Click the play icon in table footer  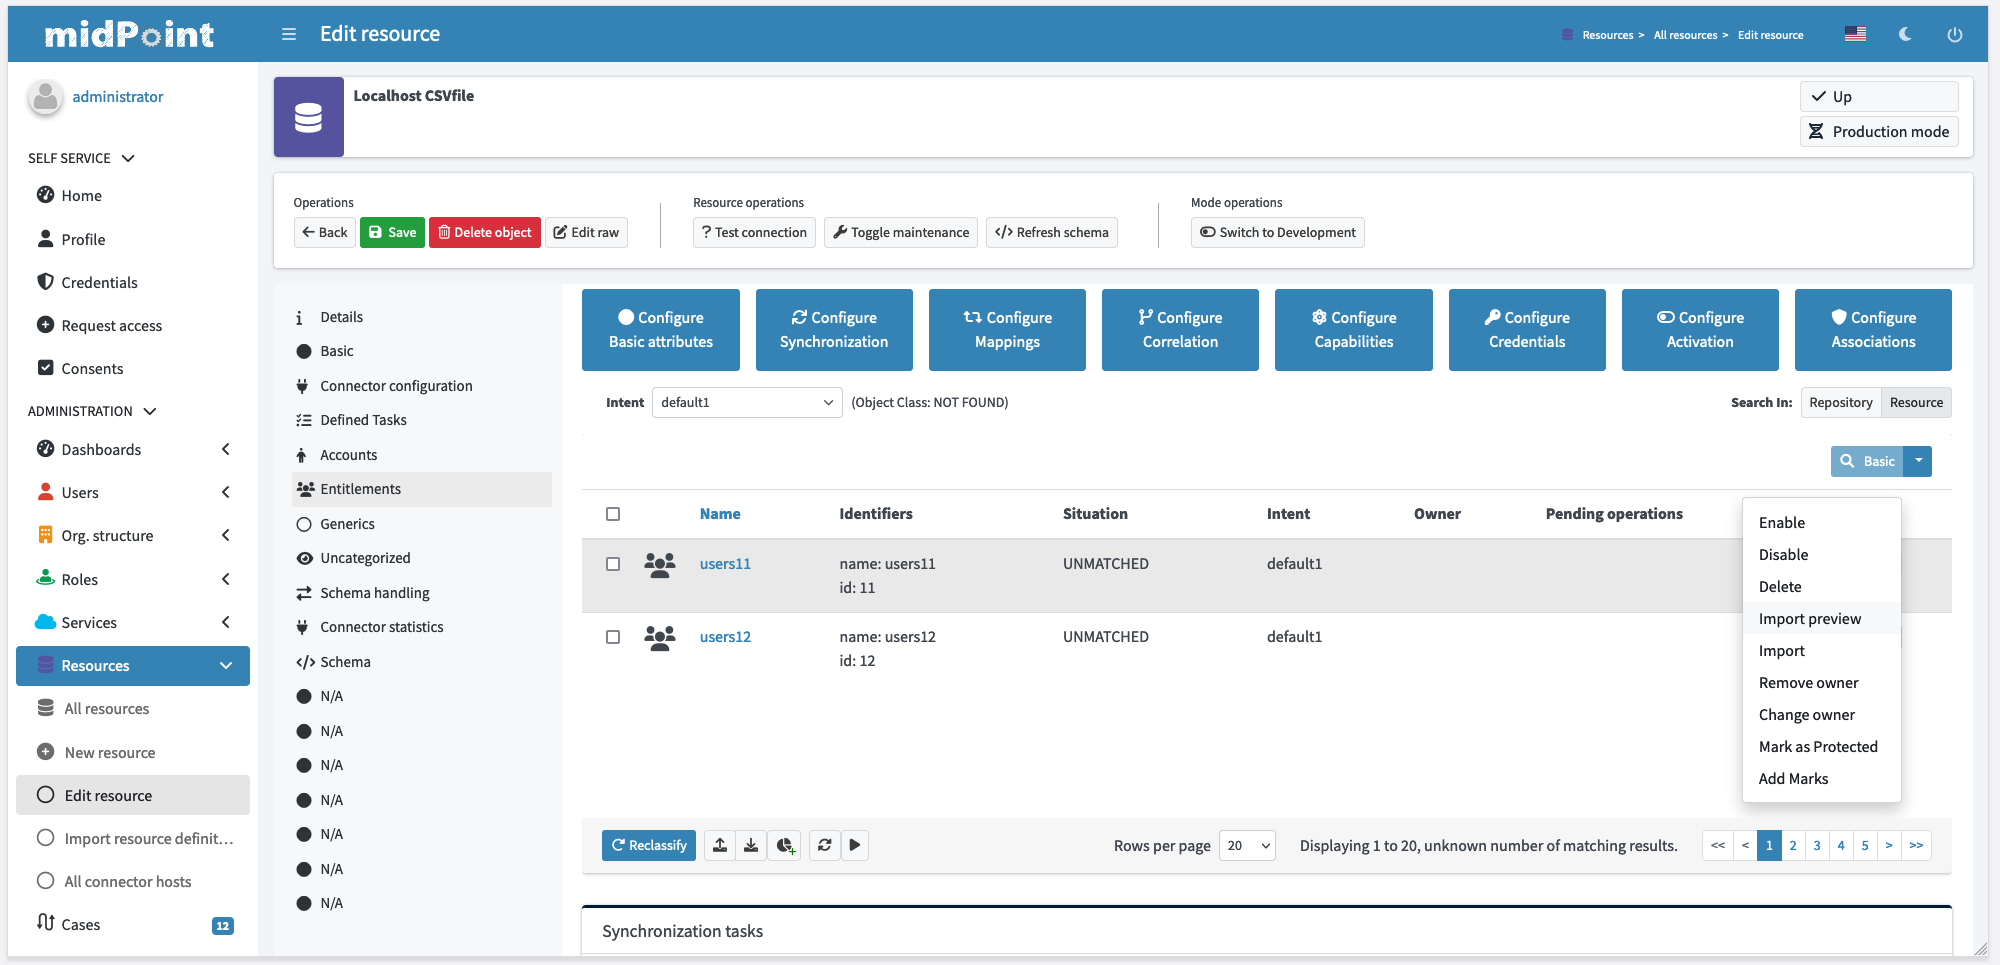pos(855,845)
